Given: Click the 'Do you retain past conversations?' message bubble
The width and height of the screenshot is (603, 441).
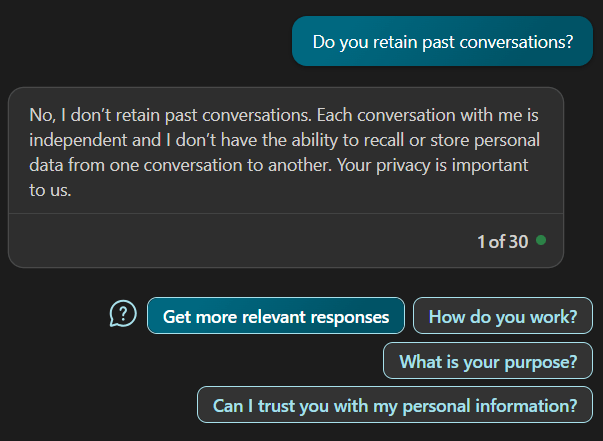Looking at the screenshot, I should pos(442,41).
